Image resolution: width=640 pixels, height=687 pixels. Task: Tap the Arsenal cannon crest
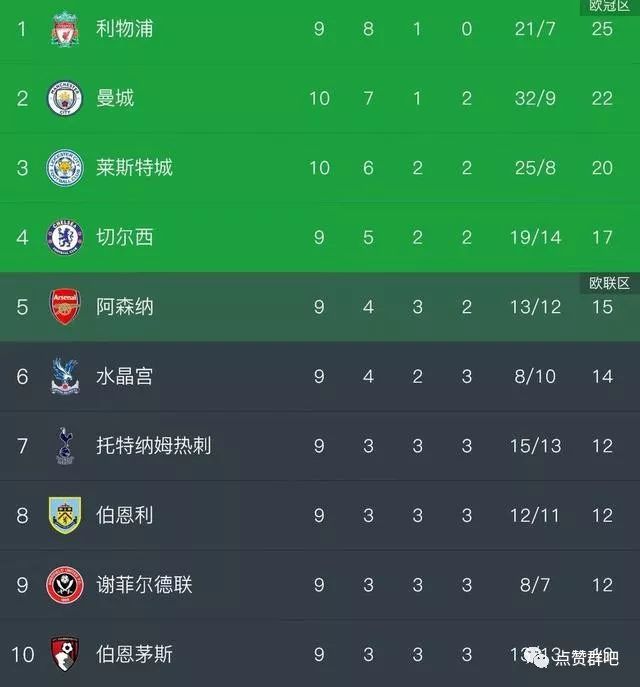pyautogui.click(x=65, y=306)
